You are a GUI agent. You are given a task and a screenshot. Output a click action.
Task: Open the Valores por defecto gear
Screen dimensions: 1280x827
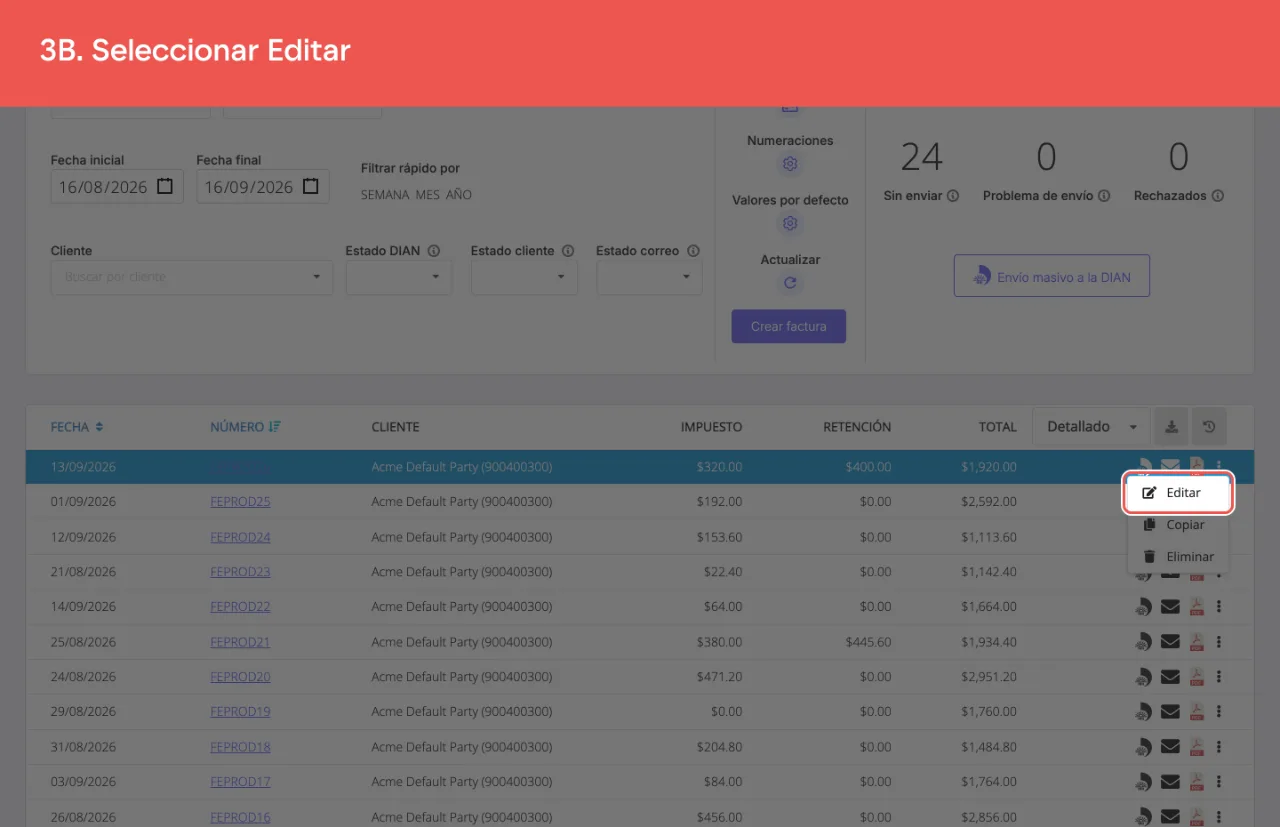[x=790, y=223]
